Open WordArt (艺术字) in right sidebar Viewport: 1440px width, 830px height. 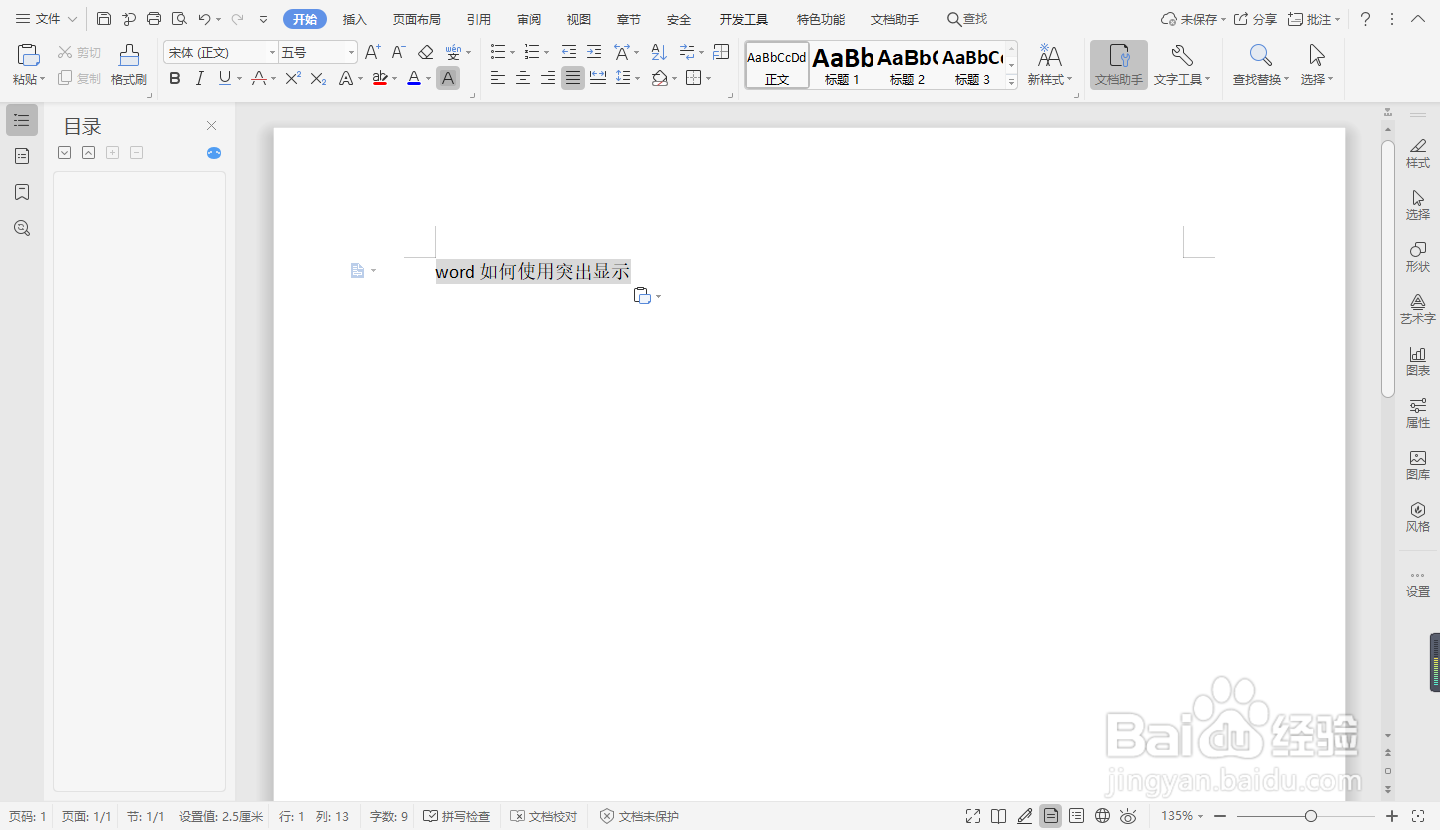click(x=1418, y=309)
